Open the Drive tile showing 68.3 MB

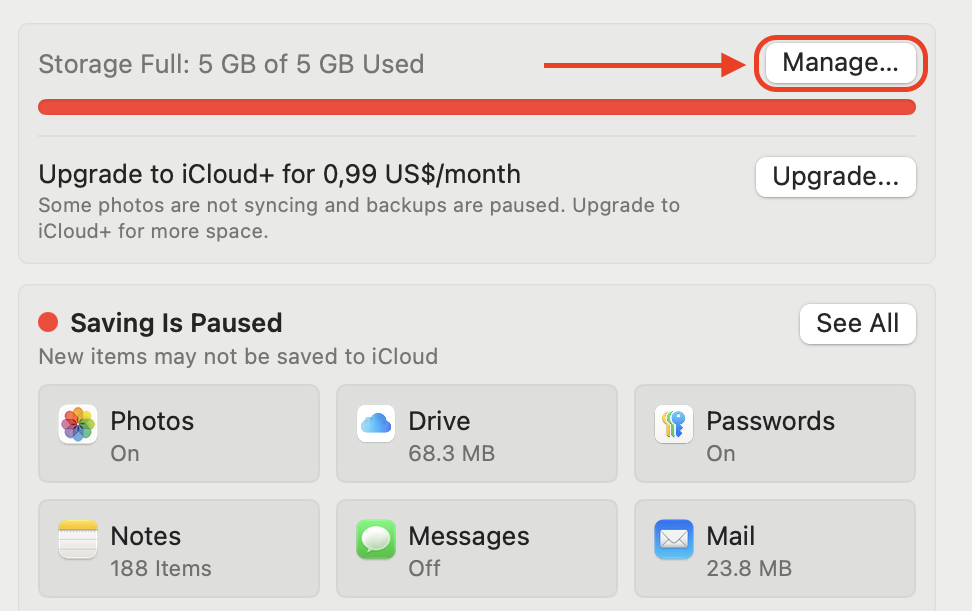(476, 433)
